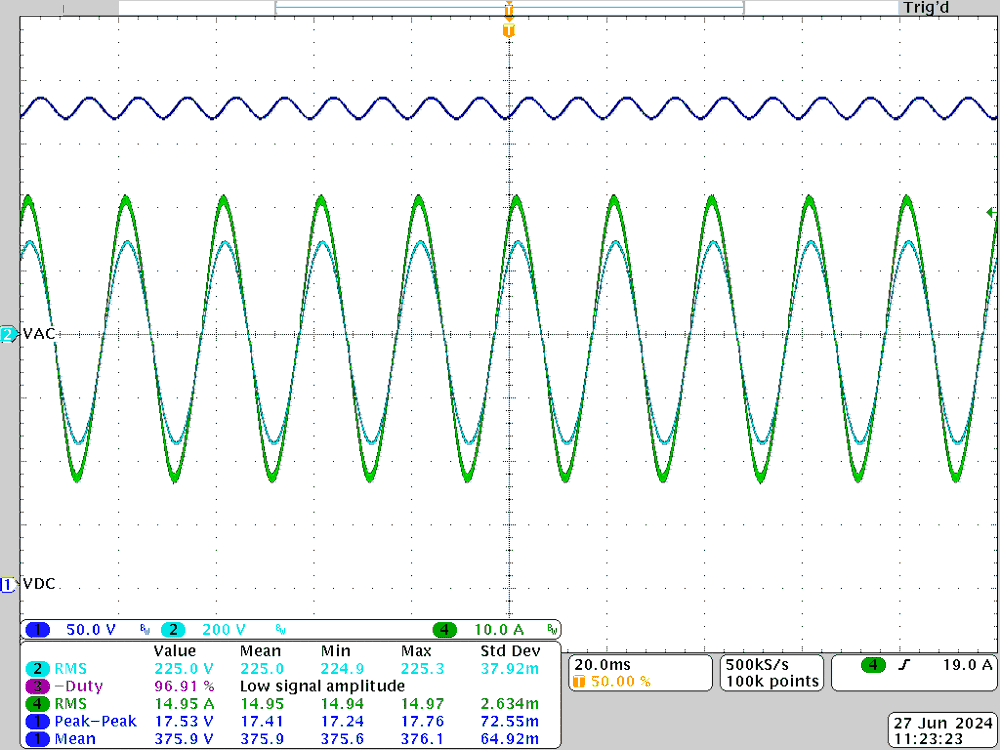Click the orange trigger position marker T
This screenshot has width=1000, height=750.
[x=509, y=31]
